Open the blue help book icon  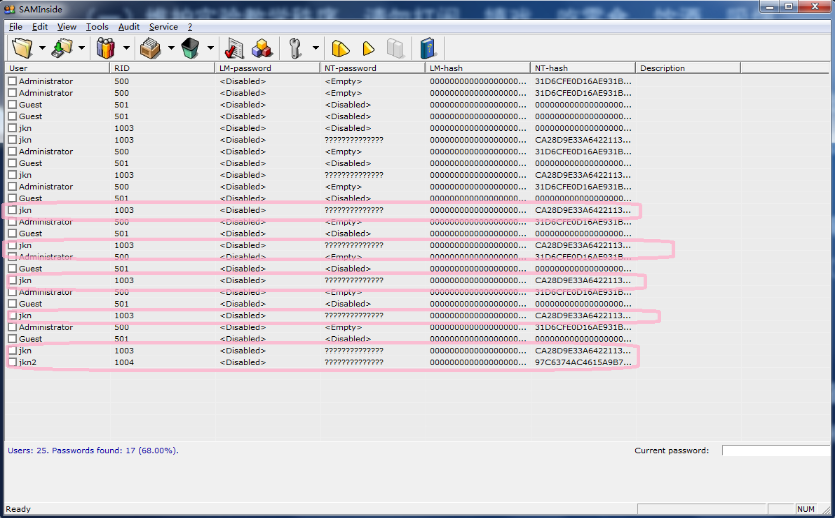(428, 49)
